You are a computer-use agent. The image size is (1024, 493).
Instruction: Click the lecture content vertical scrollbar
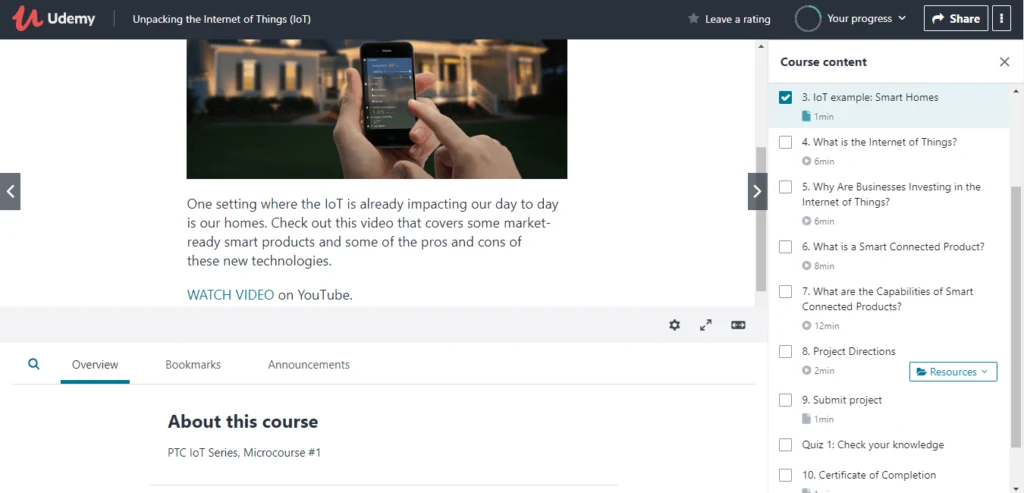[x=761, y=219]
